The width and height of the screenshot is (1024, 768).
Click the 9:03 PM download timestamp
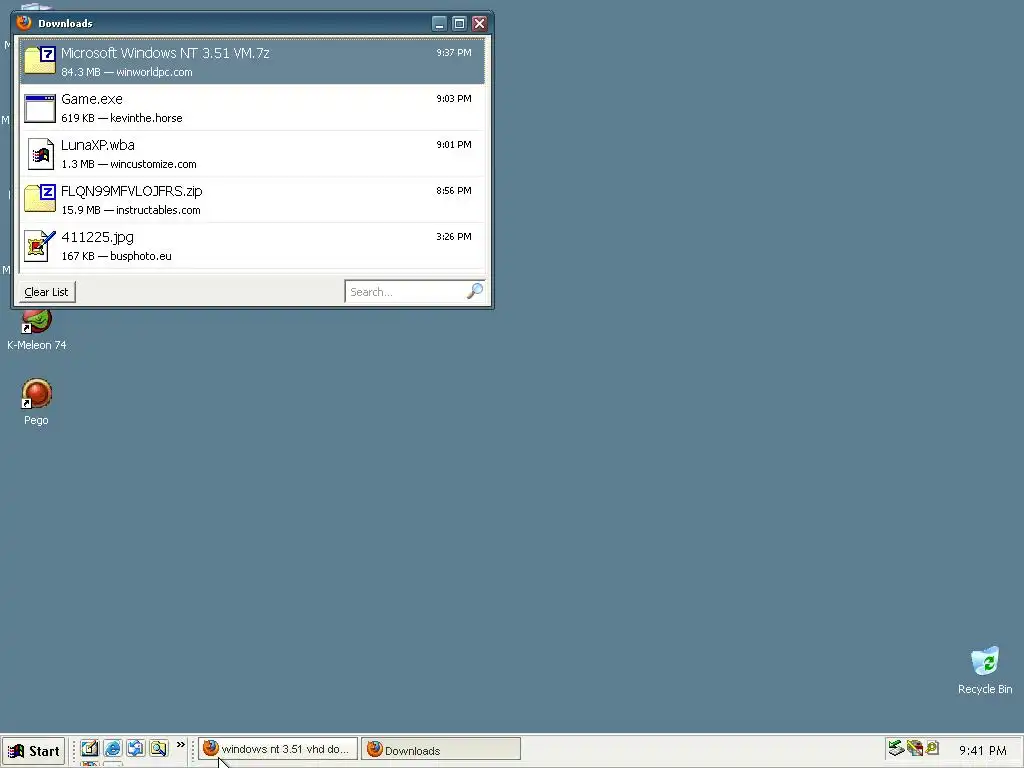tap(454, 99)
